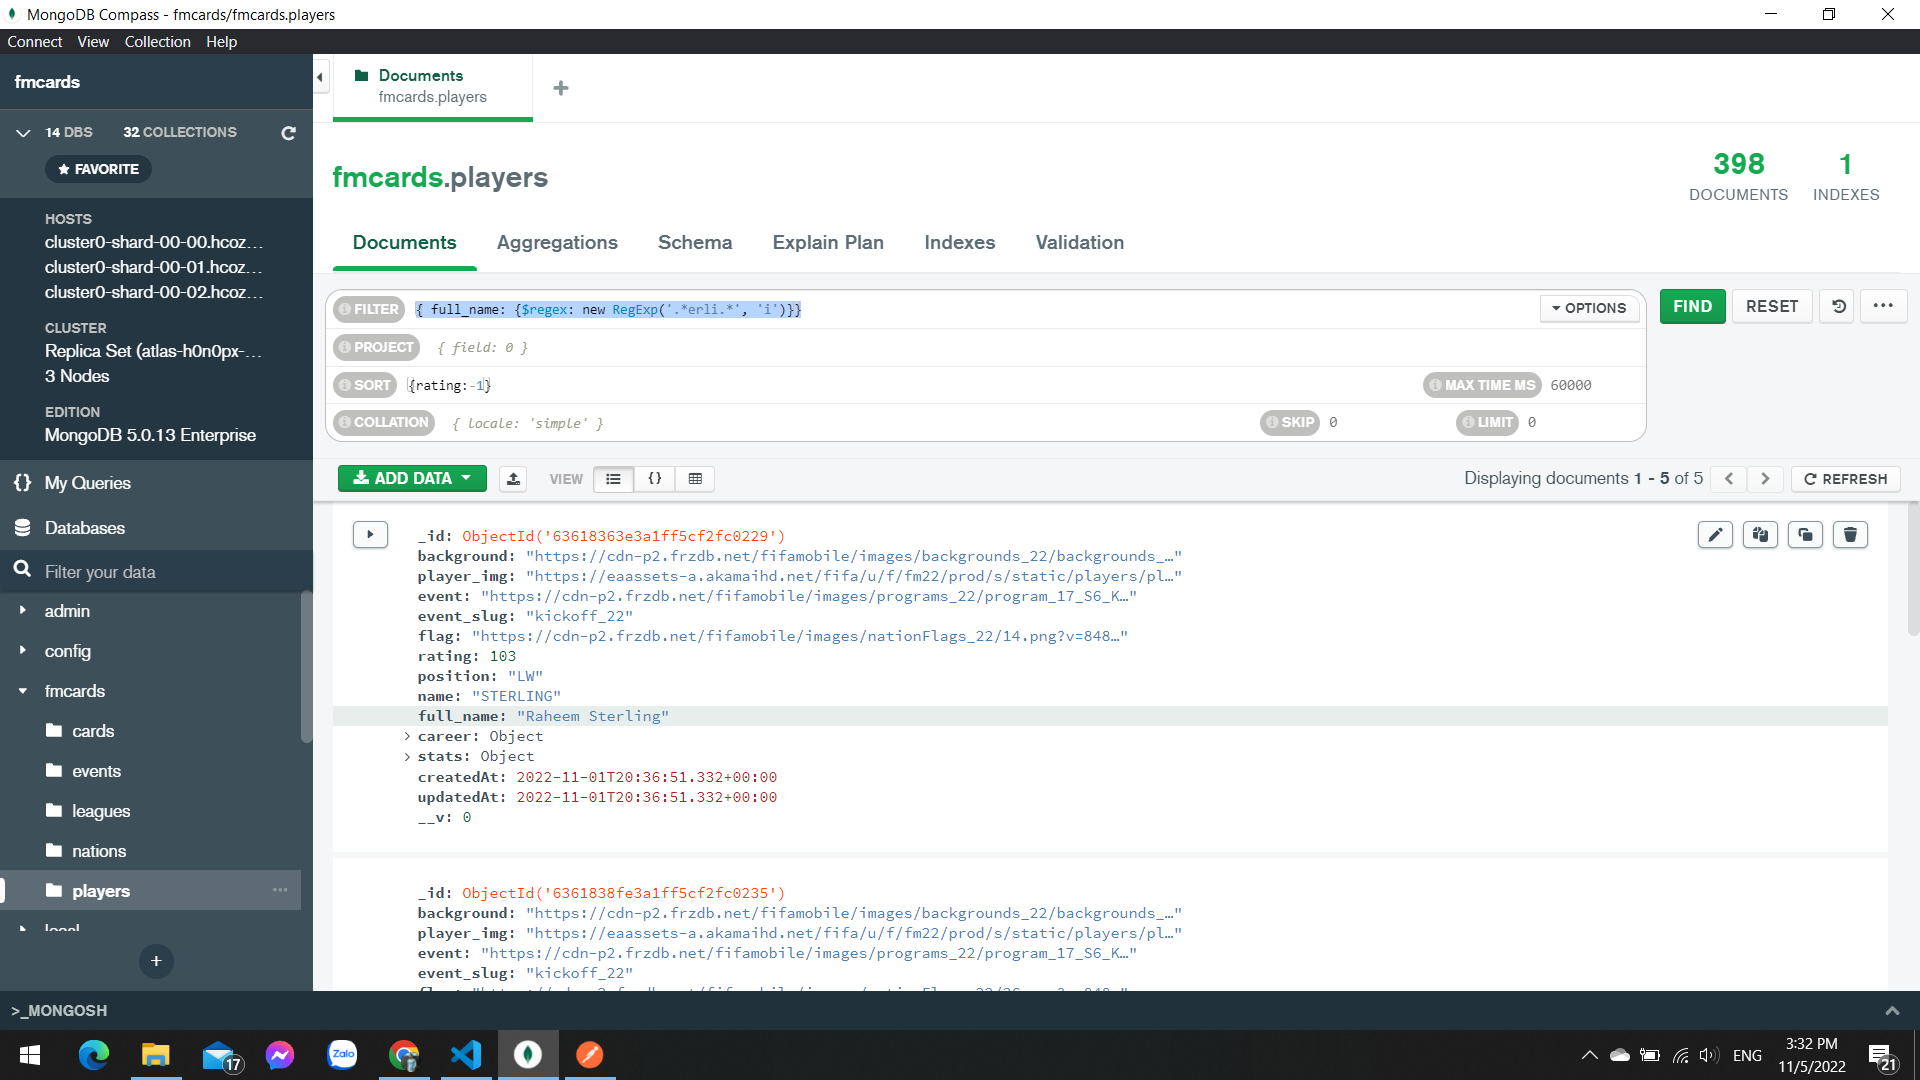Screen dimensions: 1920x1080
Task: Switch to table view
Action: click(x=695, y=479)
